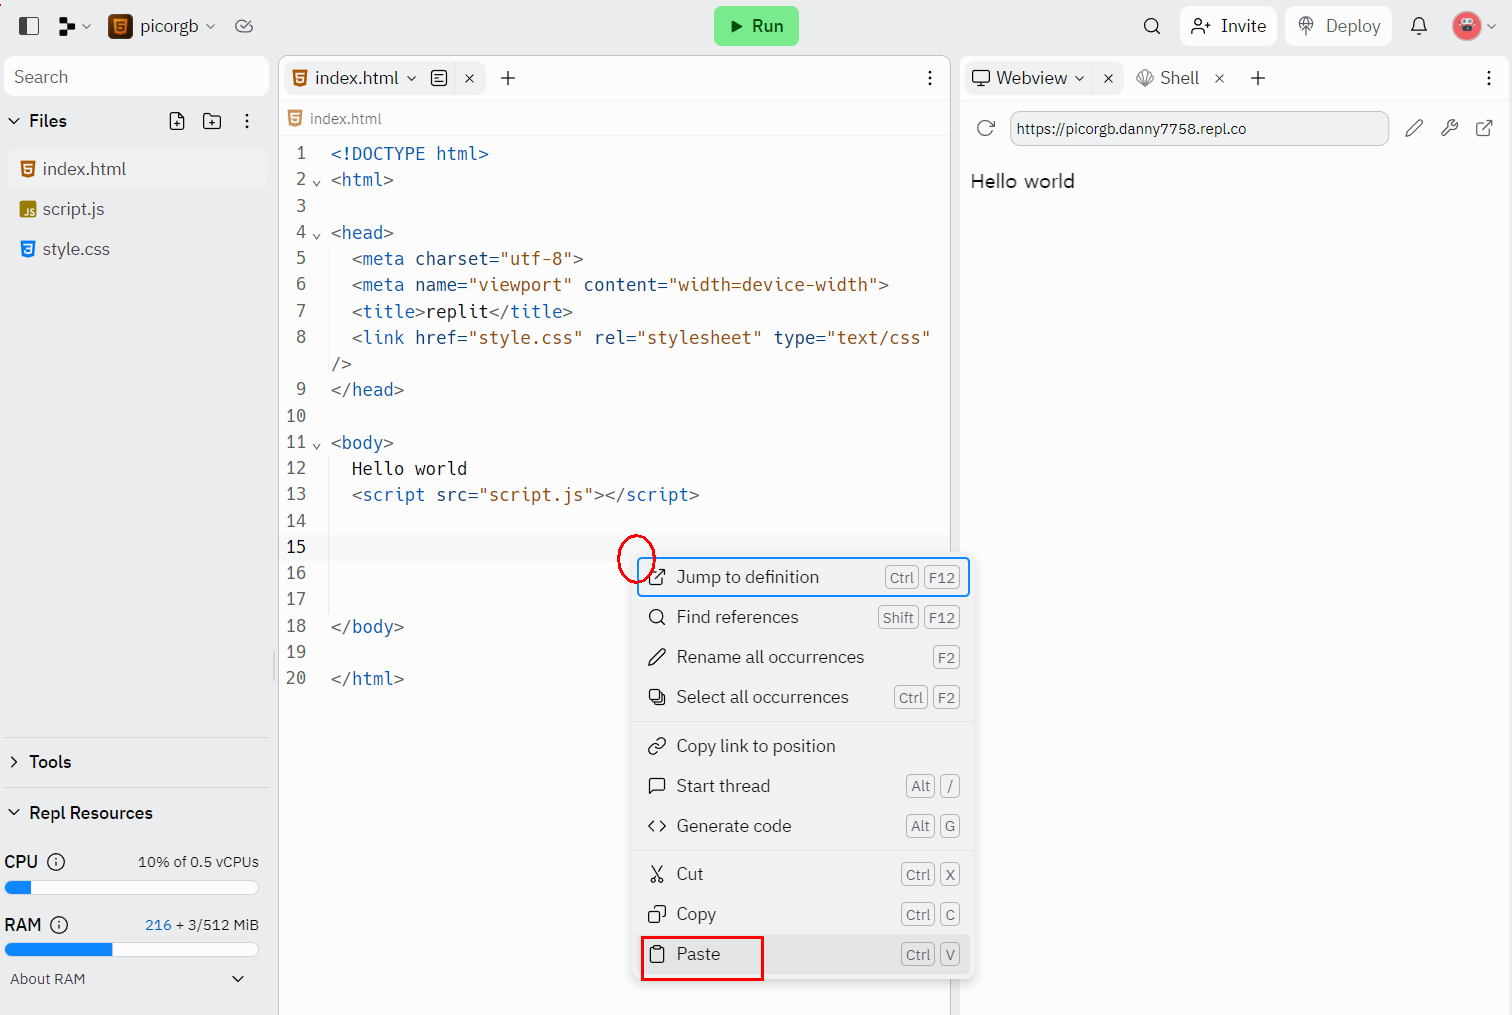
Task: Switch to the Shell tab
Action: [x=1168, y=78]
